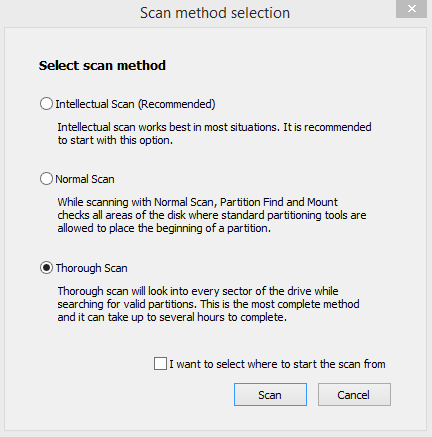Click the words 'Partition Find and Mount'

(279, 202)
